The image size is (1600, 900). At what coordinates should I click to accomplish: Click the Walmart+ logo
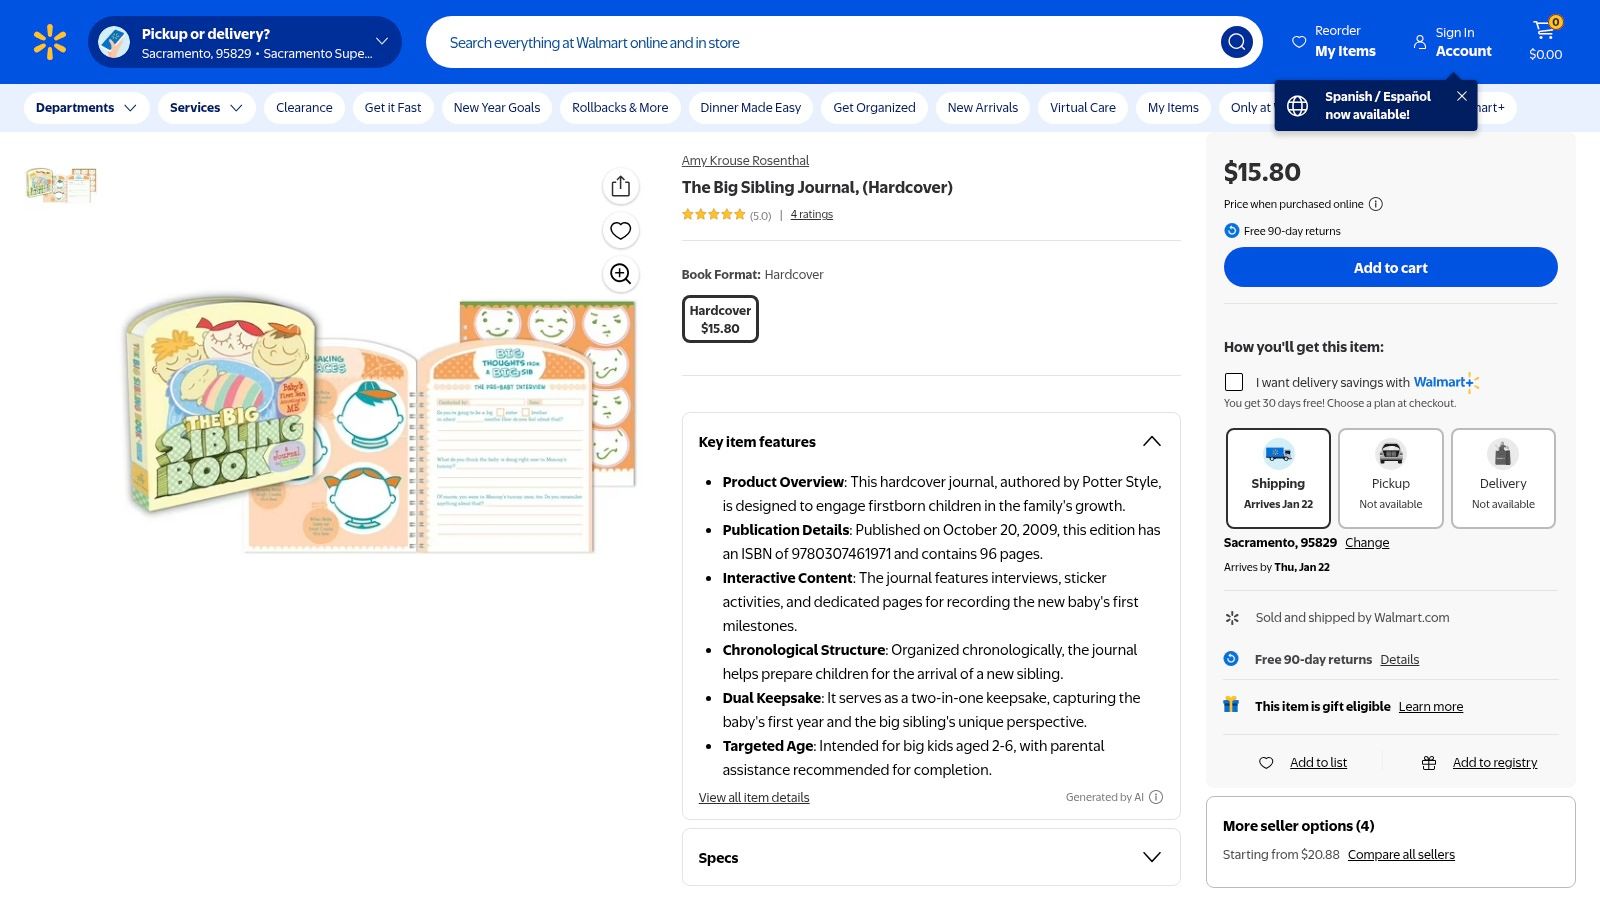[x=1445, y=382]
